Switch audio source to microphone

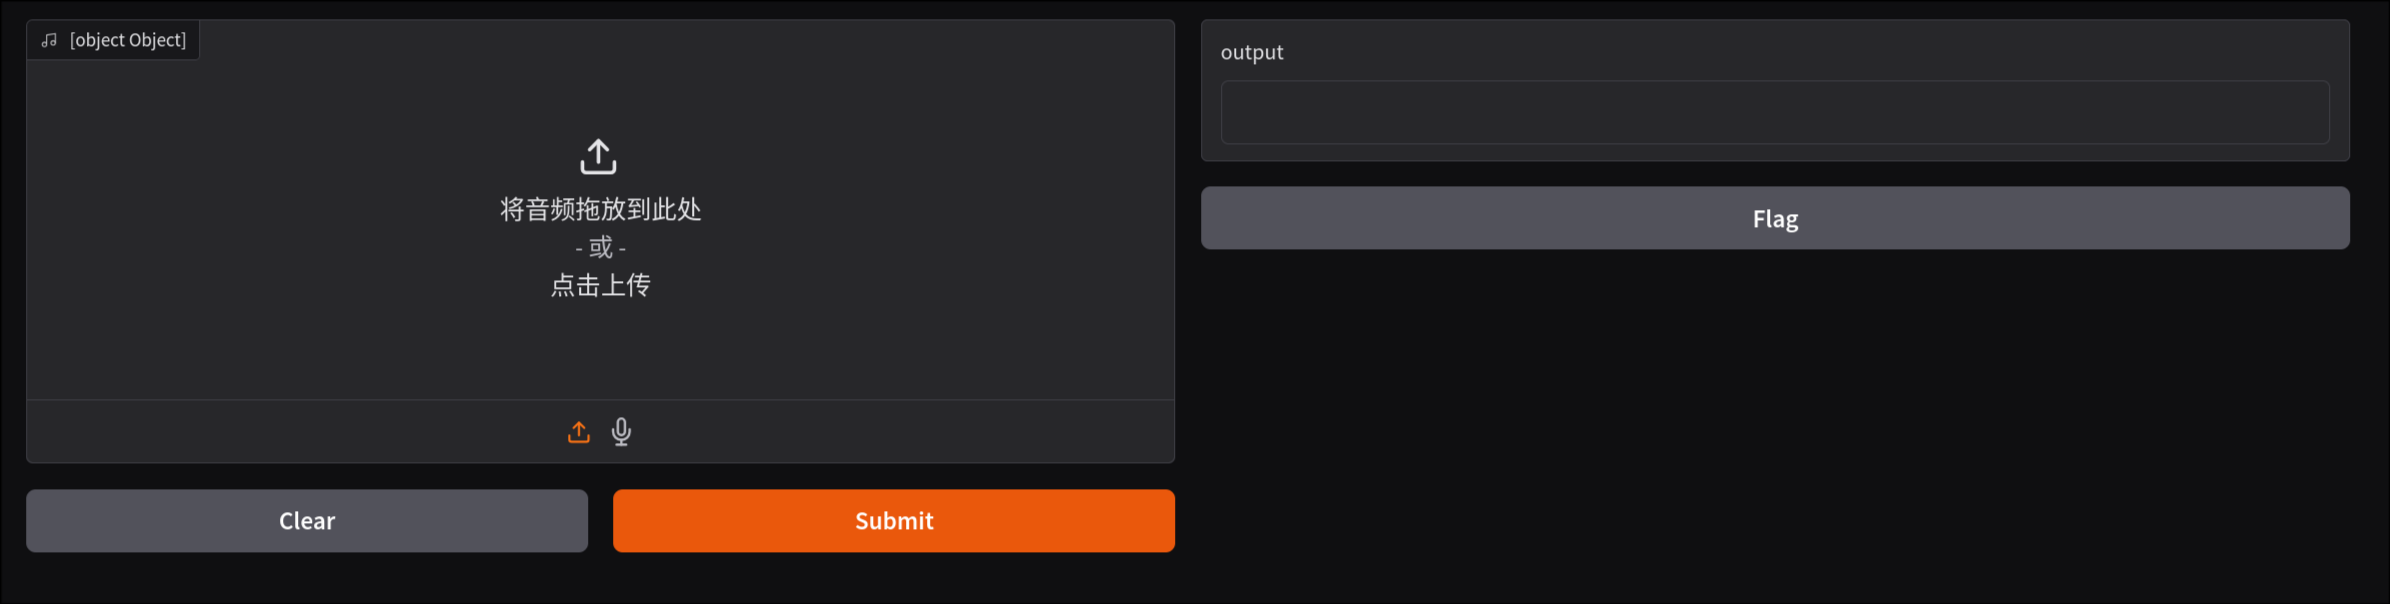click(621, 431)
